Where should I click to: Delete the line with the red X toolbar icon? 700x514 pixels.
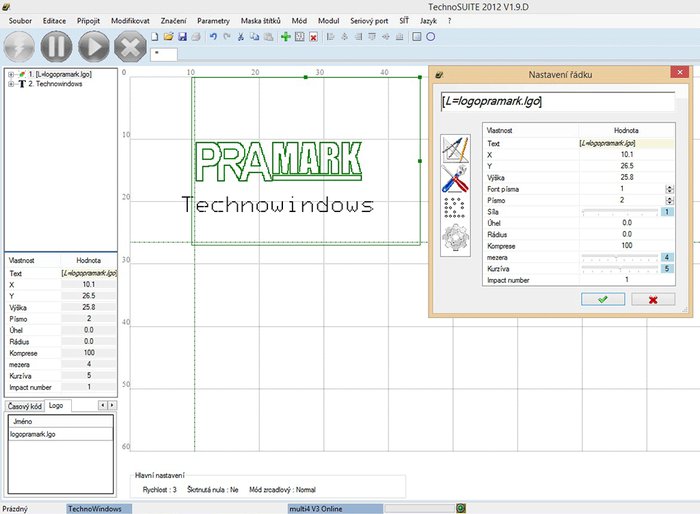click(x=313, y=37)
